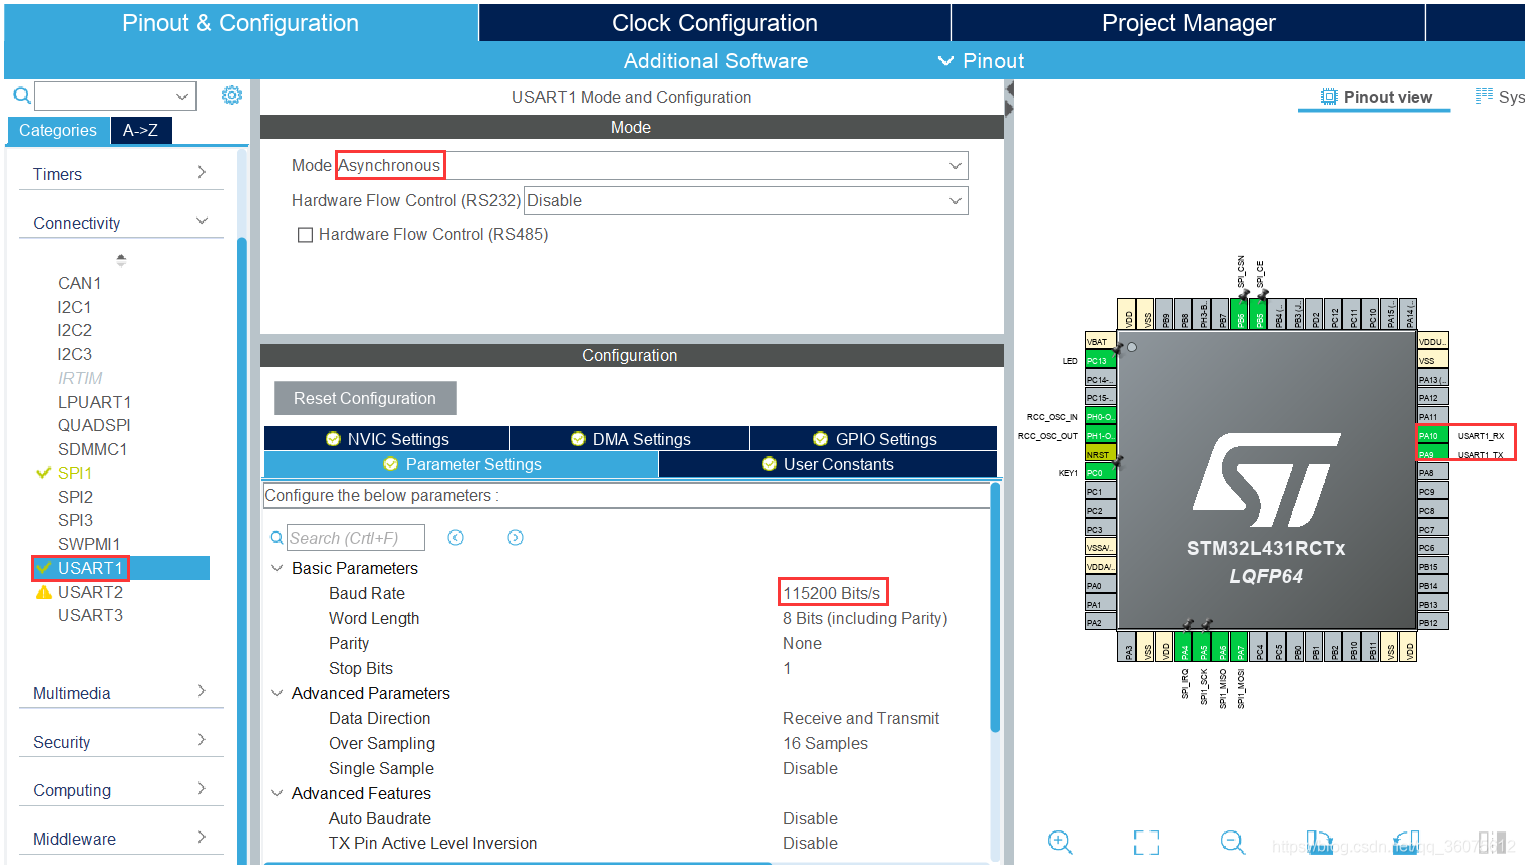The image size is (1525, 865).
Task: Go to the next parameter search result
Action: pos(515,538)
